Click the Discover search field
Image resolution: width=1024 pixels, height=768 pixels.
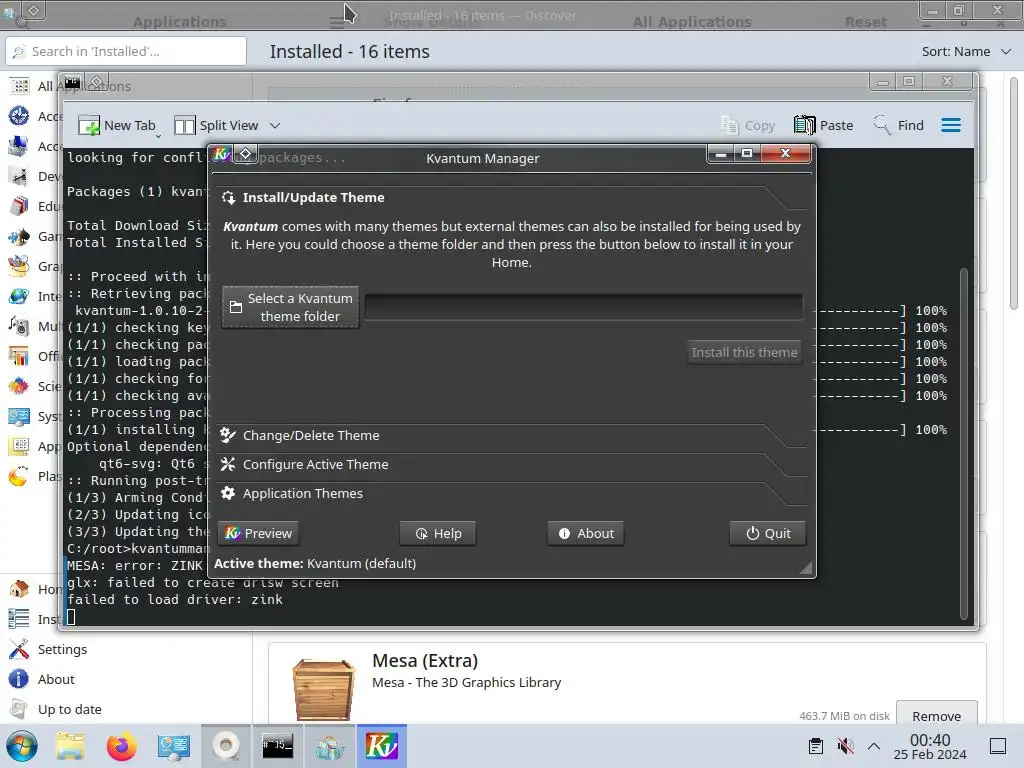[126, 52]
